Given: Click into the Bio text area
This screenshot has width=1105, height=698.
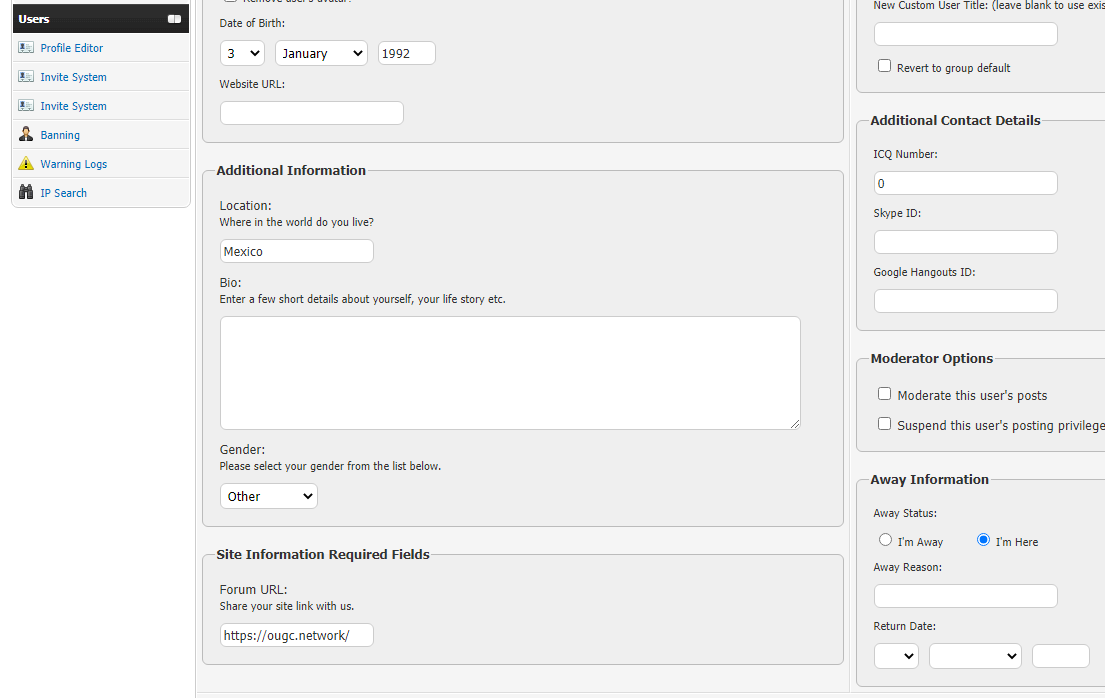Looking at the screenshot, I should pos(510,373).
